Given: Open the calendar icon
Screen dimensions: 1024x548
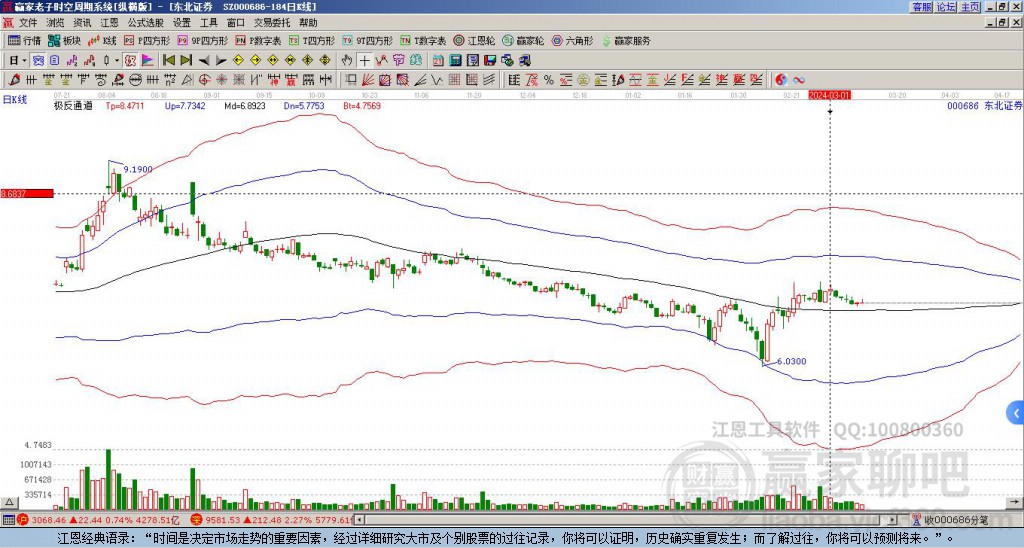Looking at the screenshot, I should pos(438,61).
